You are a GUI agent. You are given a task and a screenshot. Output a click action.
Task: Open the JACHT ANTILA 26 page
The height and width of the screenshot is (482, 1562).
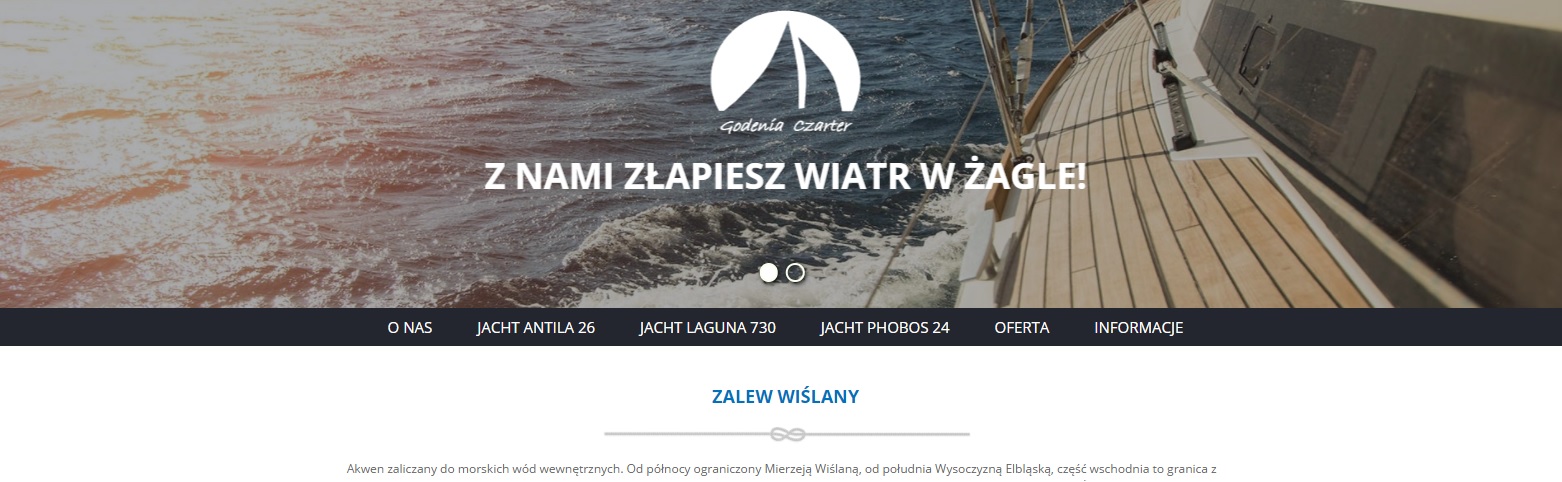tap(536, 328)
